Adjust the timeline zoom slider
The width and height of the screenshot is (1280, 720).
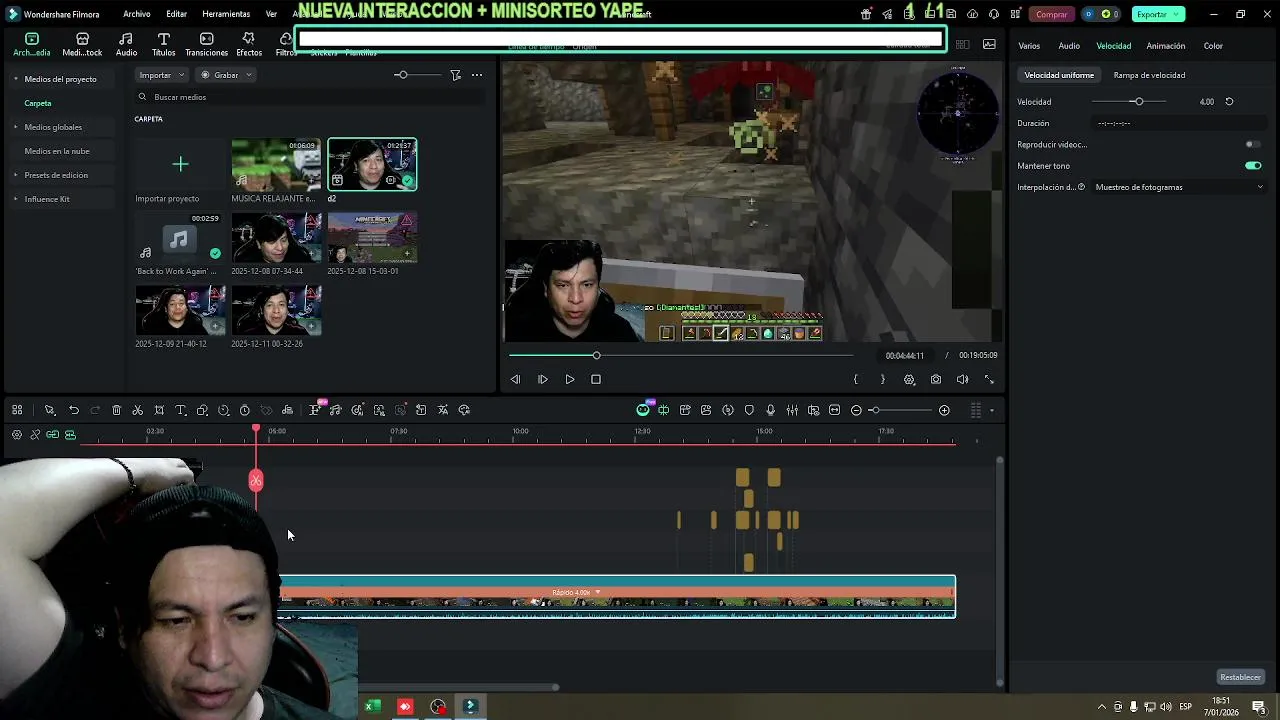point(874,410)
